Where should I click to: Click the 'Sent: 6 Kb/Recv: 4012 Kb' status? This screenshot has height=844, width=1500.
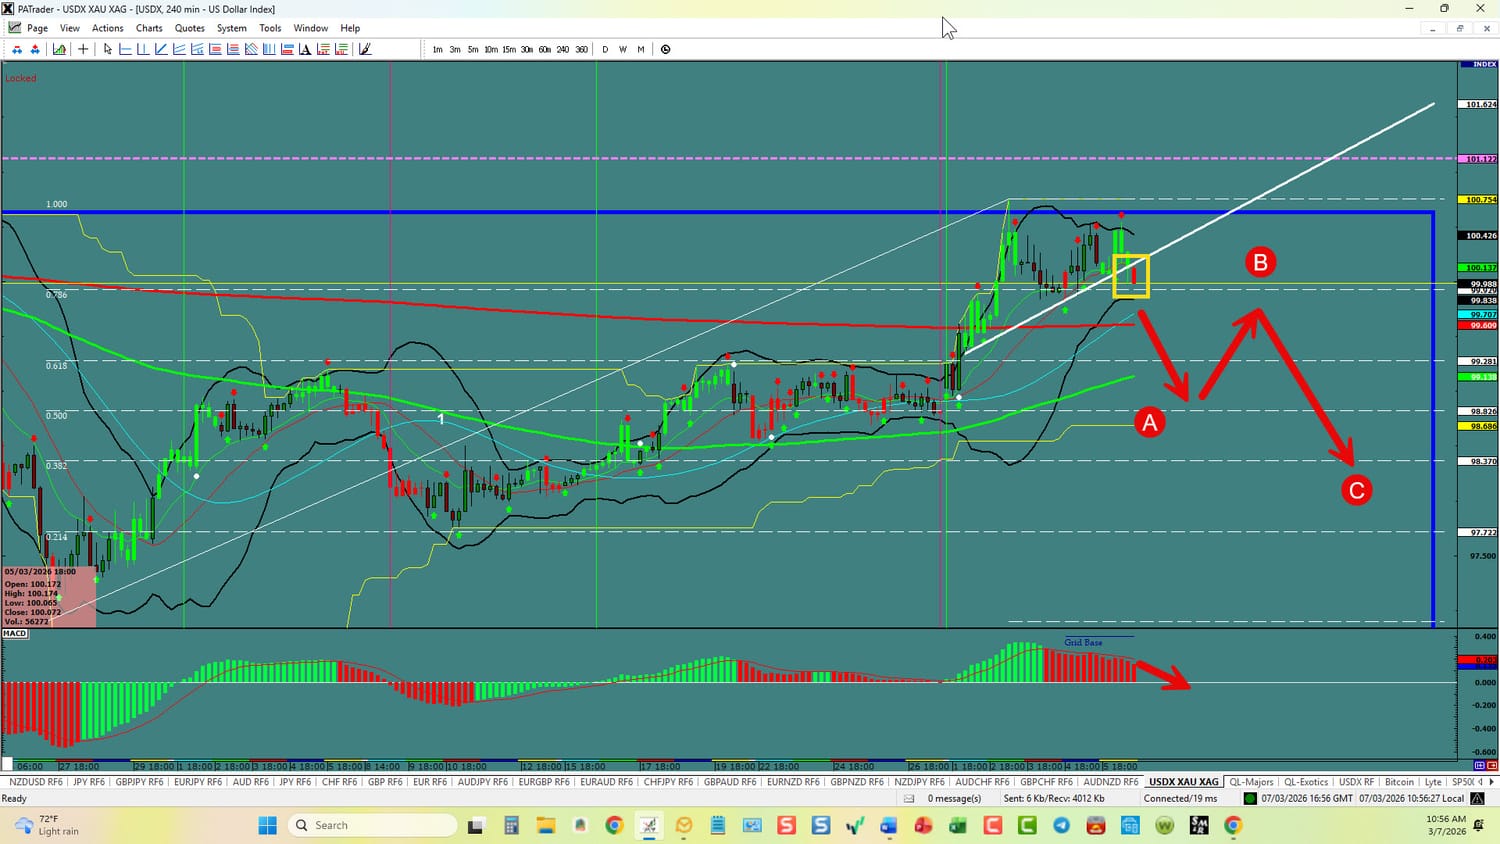coord(1054,799)
